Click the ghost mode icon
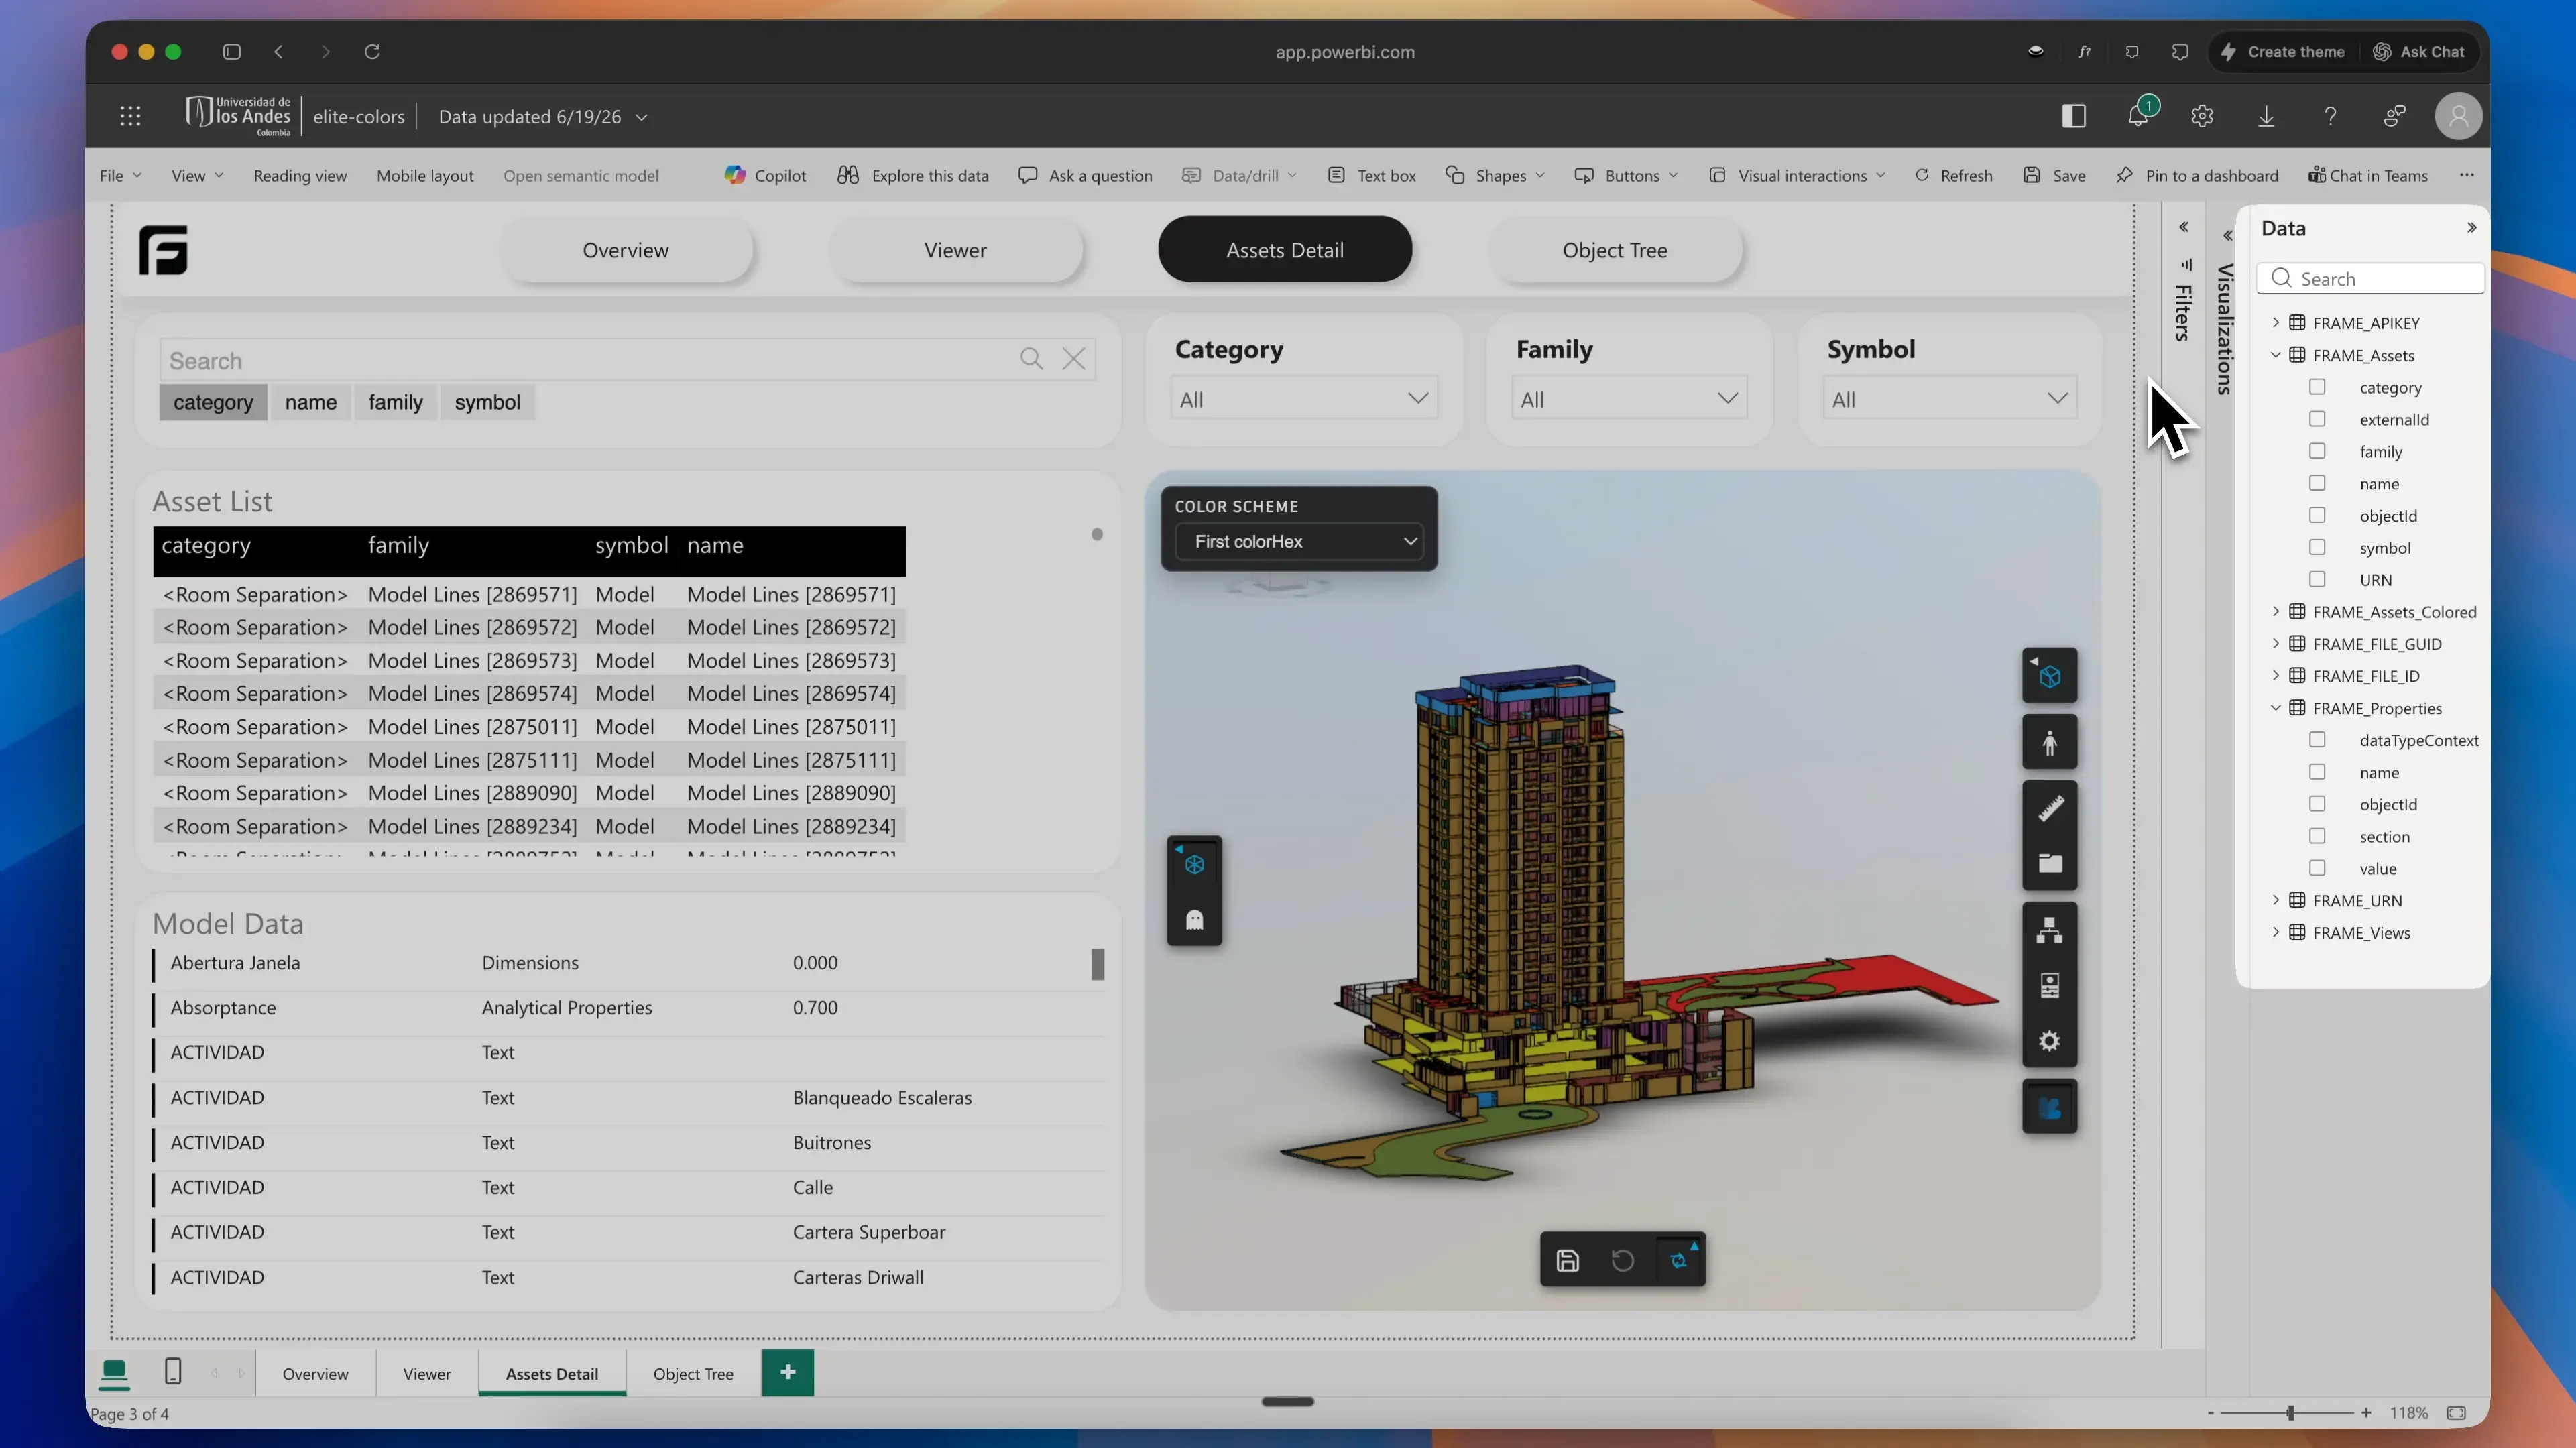 pyautogui.click(x=1194, y=920)
